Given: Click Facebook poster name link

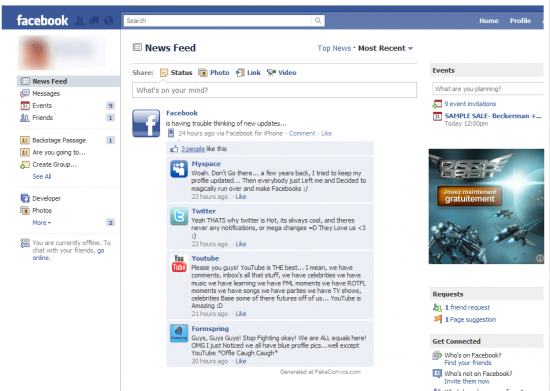Looking at the screenshot, I should point(182,113).
